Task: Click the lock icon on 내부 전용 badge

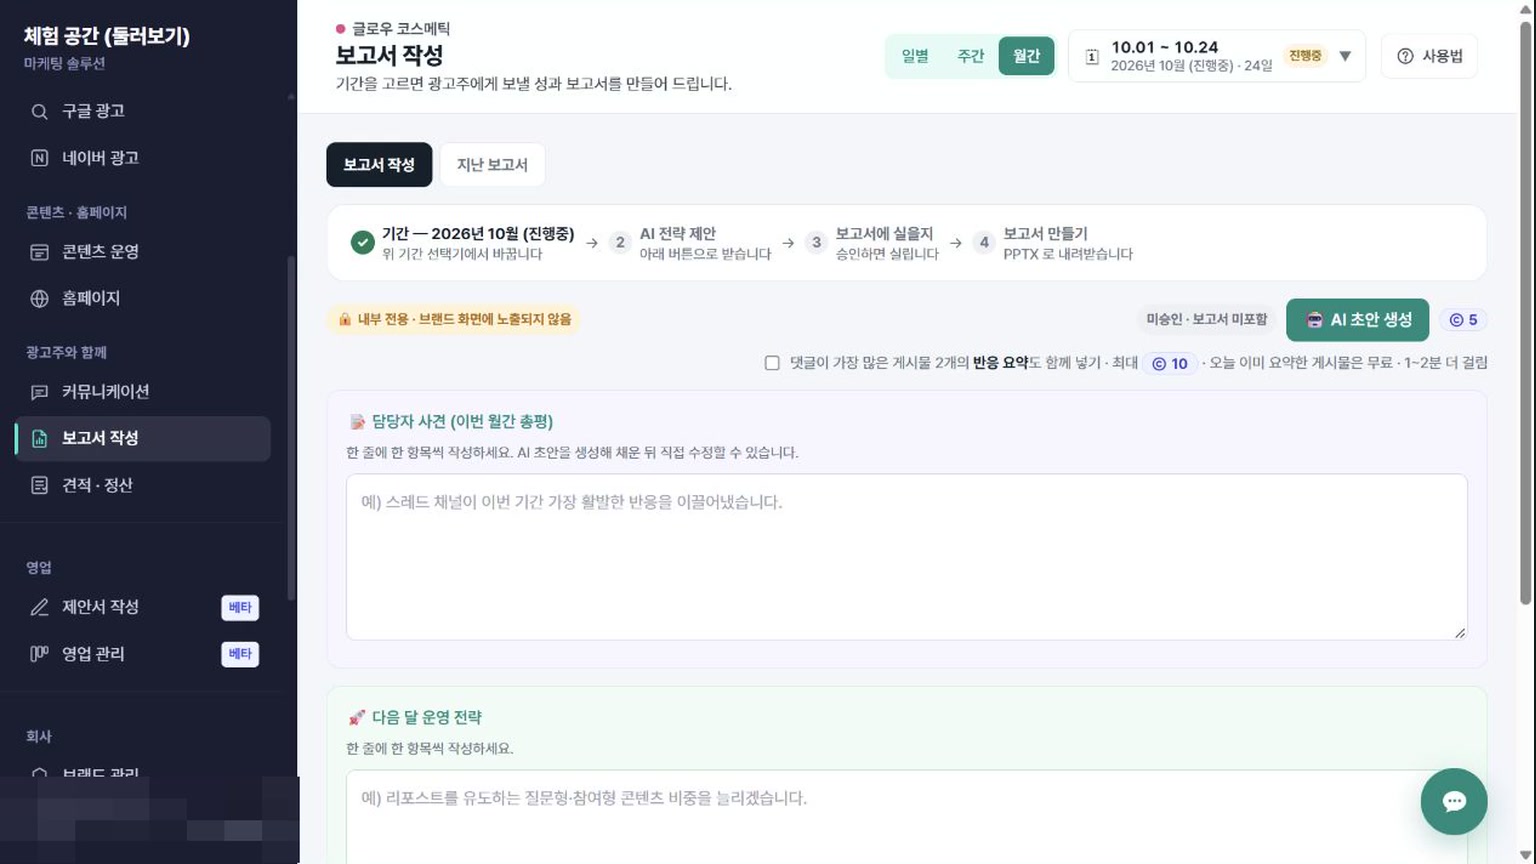Action: tap(345, 319)
